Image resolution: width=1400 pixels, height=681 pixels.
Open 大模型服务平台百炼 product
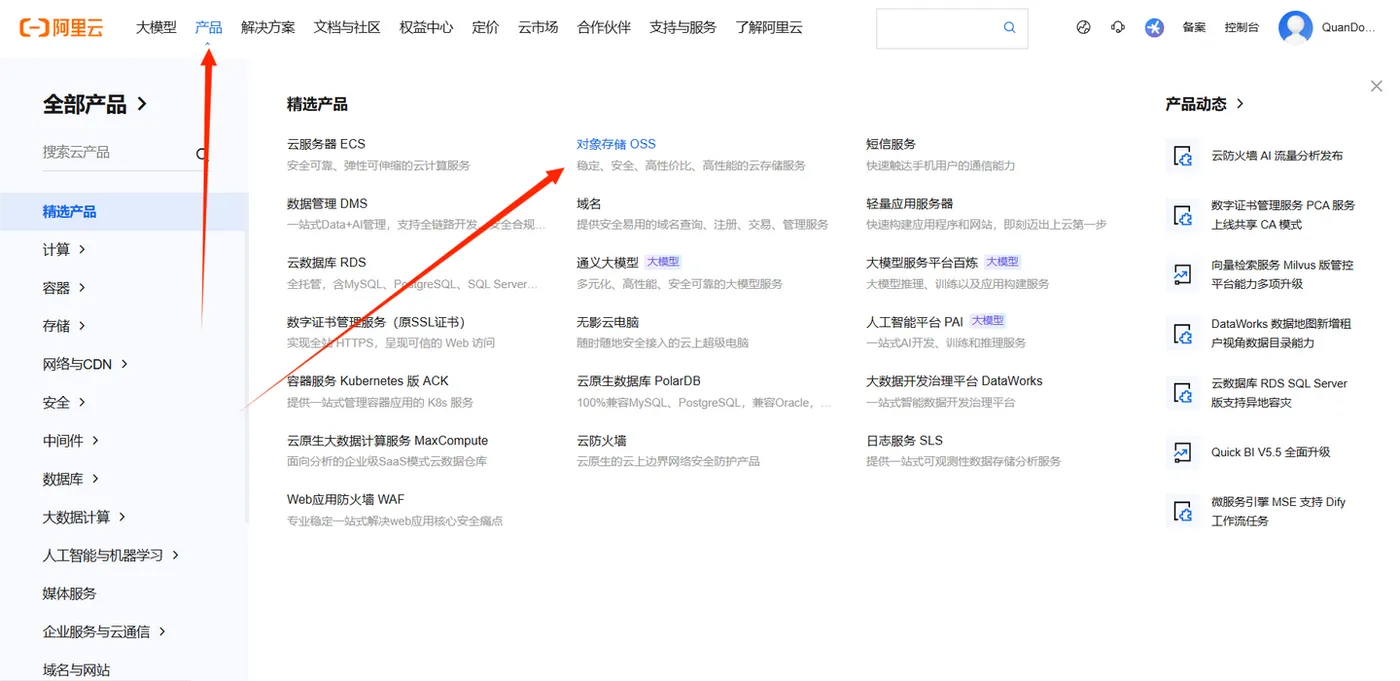(x=922, y=262)
